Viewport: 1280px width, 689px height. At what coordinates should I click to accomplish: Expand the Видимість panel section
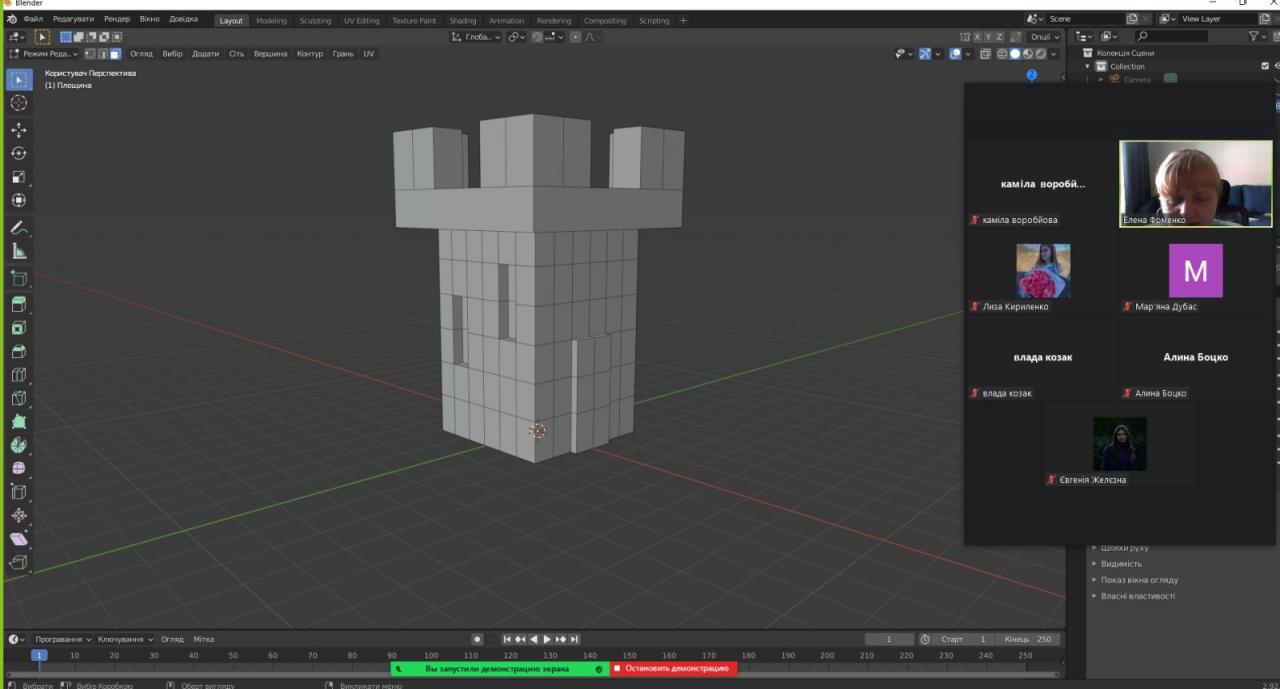(x=1120, y=564)
